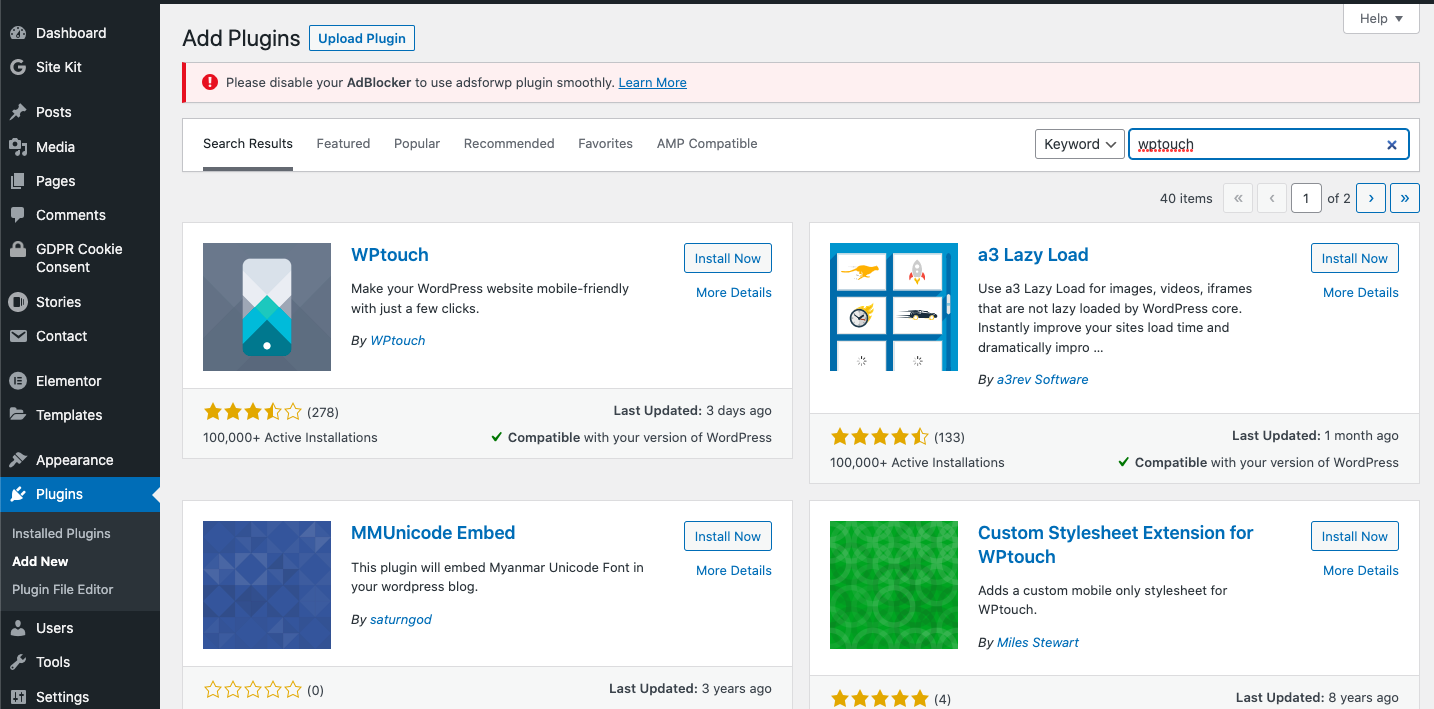Open Plugin File Editor in the submenu
This screenshot has width=1434, height=709.
pos(63,590)
